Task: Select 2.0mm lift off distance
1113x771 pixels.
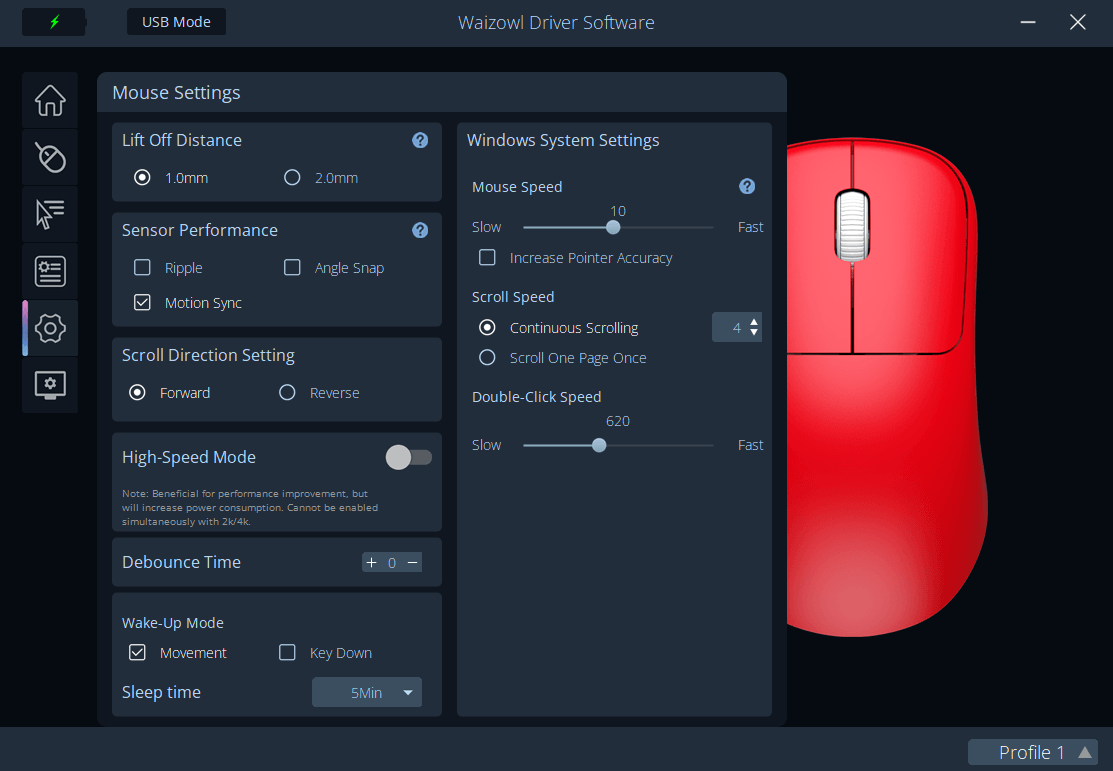Action: click(292, 177)
